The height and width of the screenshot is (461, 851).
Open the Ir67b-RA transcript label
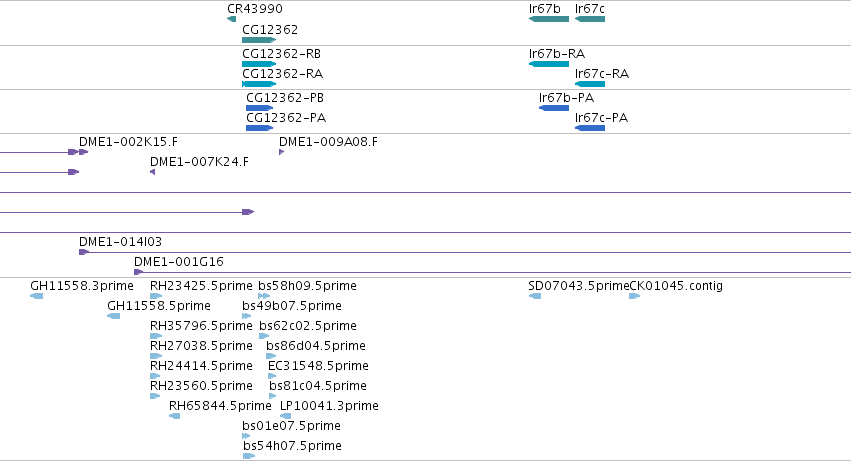click(557, 54)
